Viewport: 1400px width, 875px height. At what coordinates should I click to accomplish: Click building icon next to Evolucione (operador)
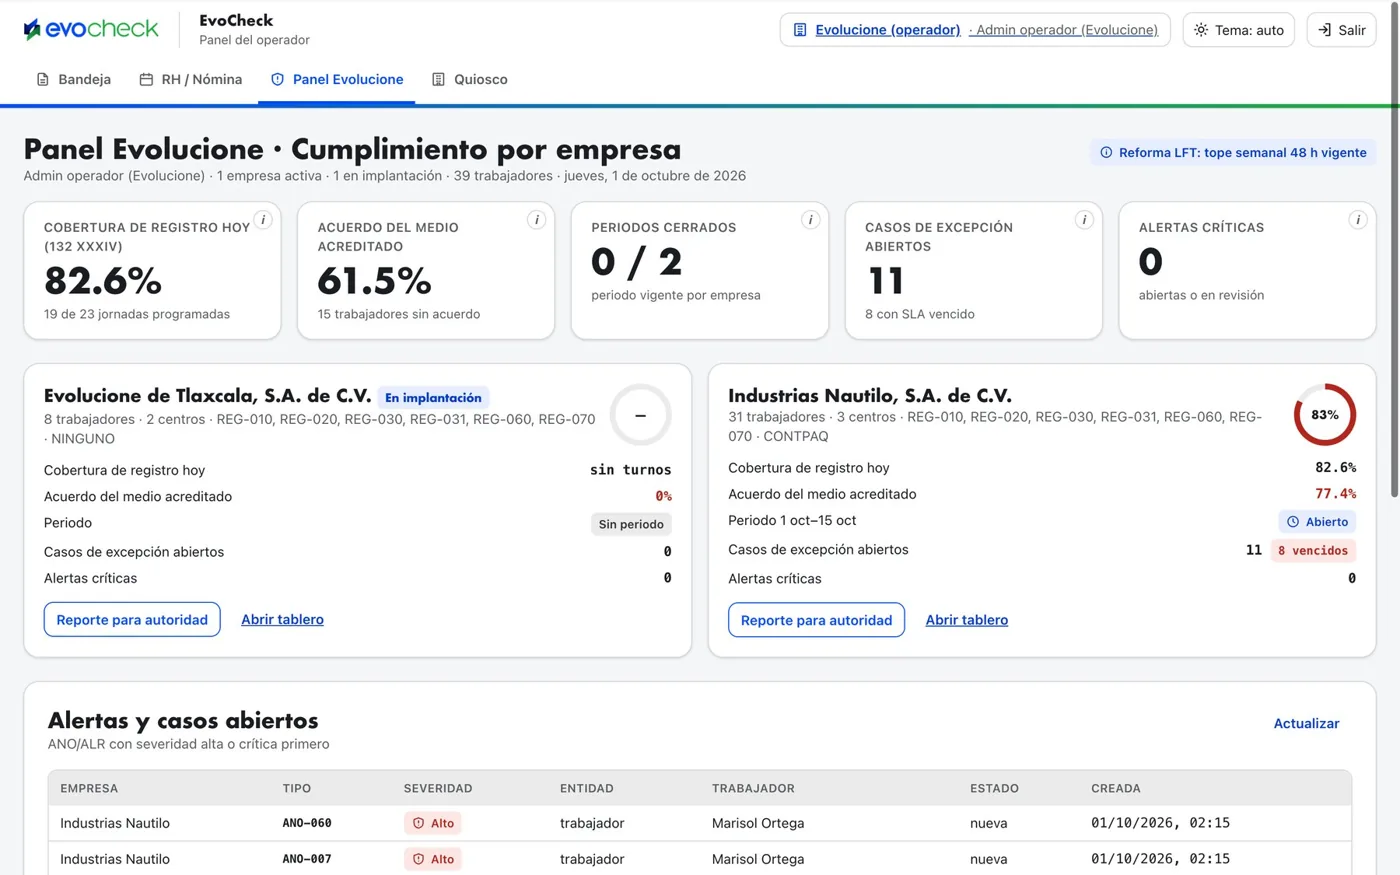point(800,30)
